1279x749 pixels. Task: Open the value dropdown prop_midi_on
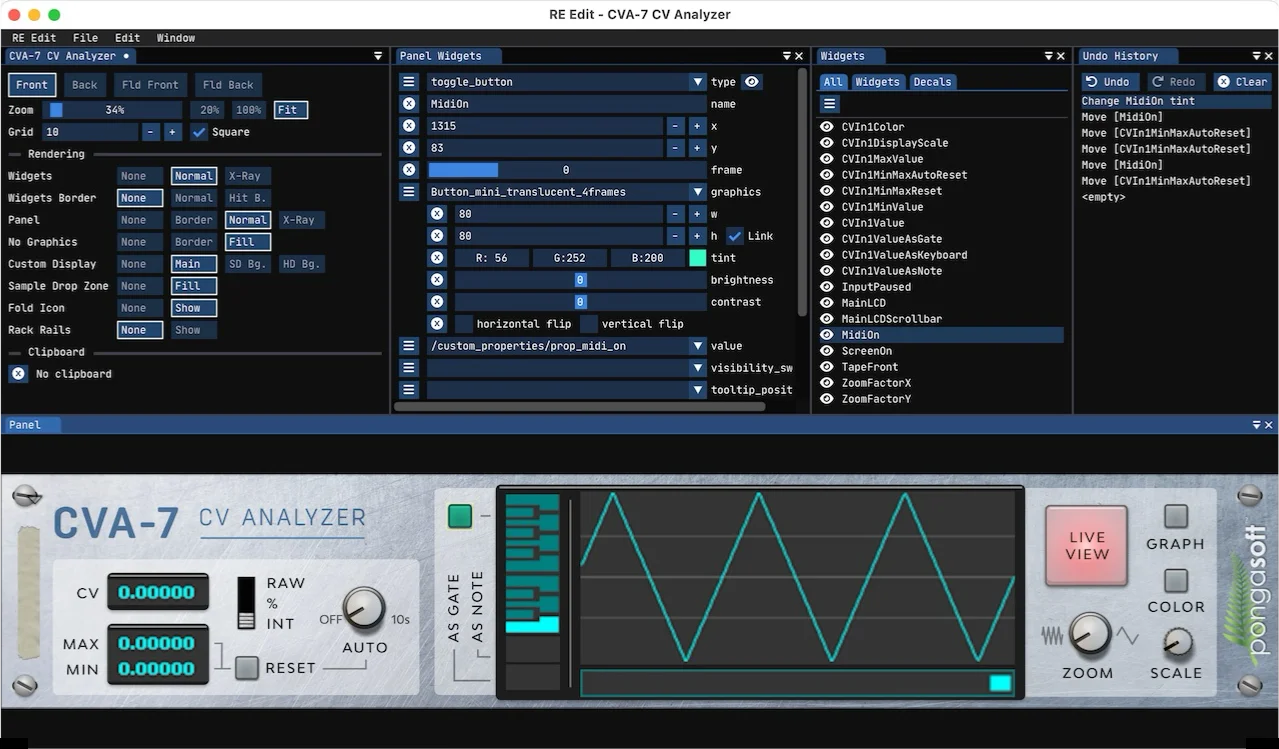[x=567, y=346]
